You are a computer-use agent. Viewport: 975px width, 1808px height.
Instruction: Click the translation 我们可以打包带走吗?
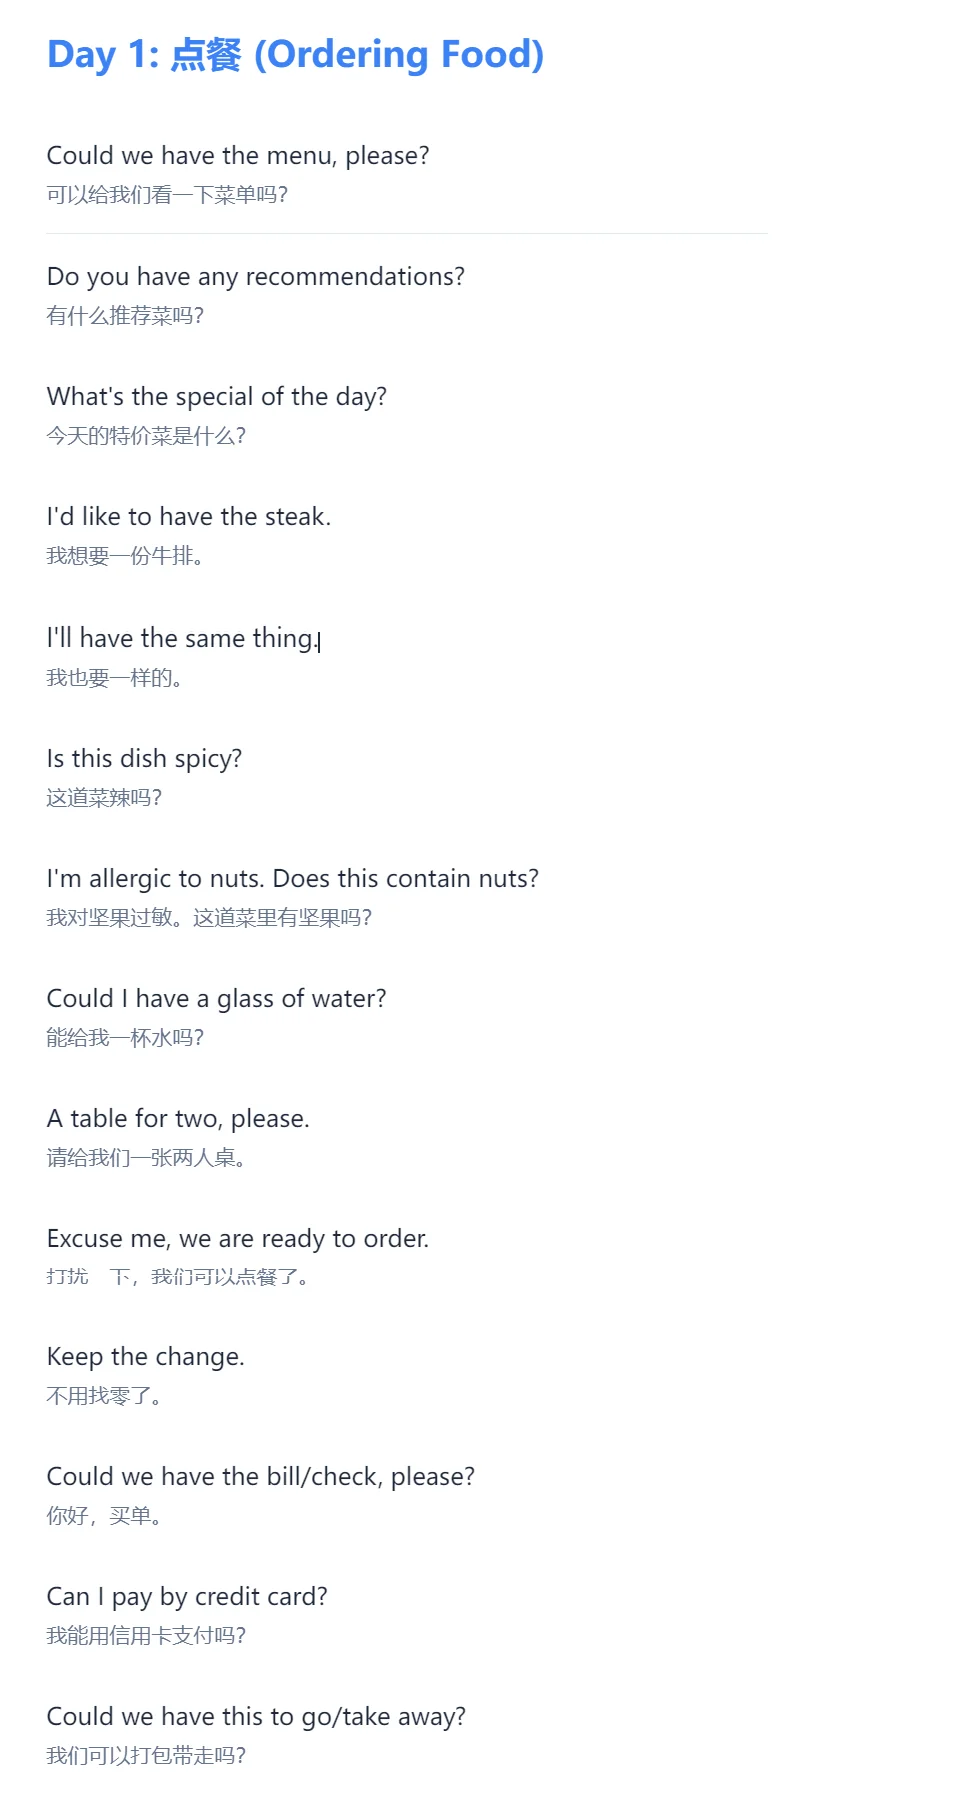click(x=146, y=1756)
